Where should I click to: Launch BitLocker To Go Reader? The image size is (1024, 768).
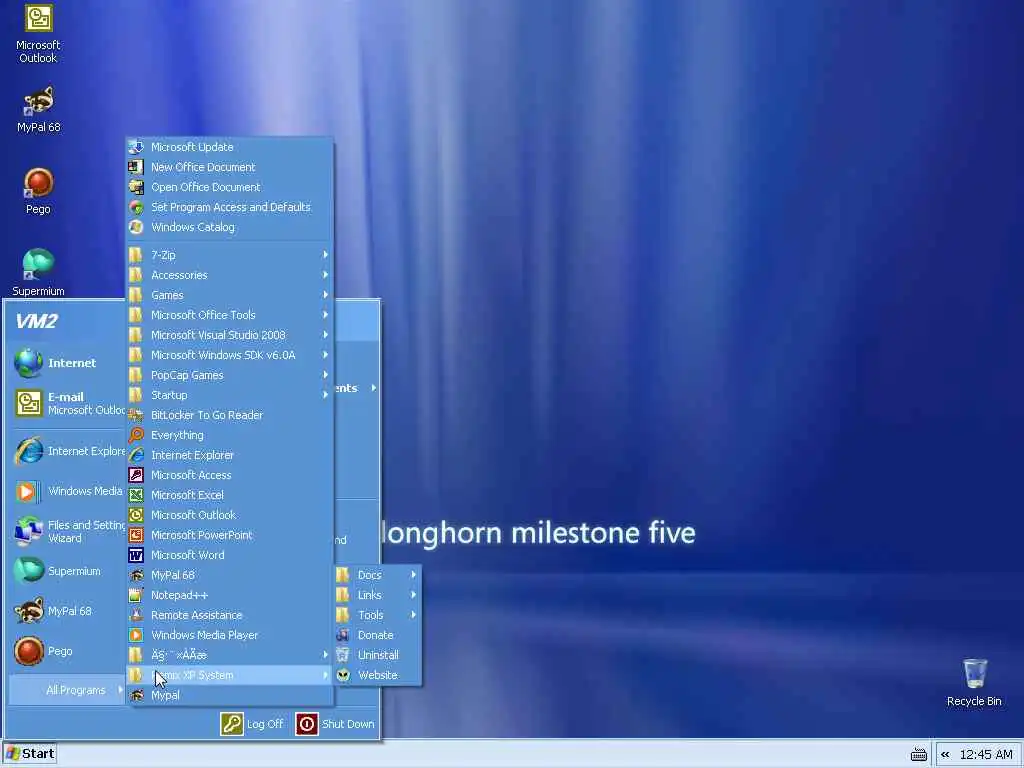(229, 415)
